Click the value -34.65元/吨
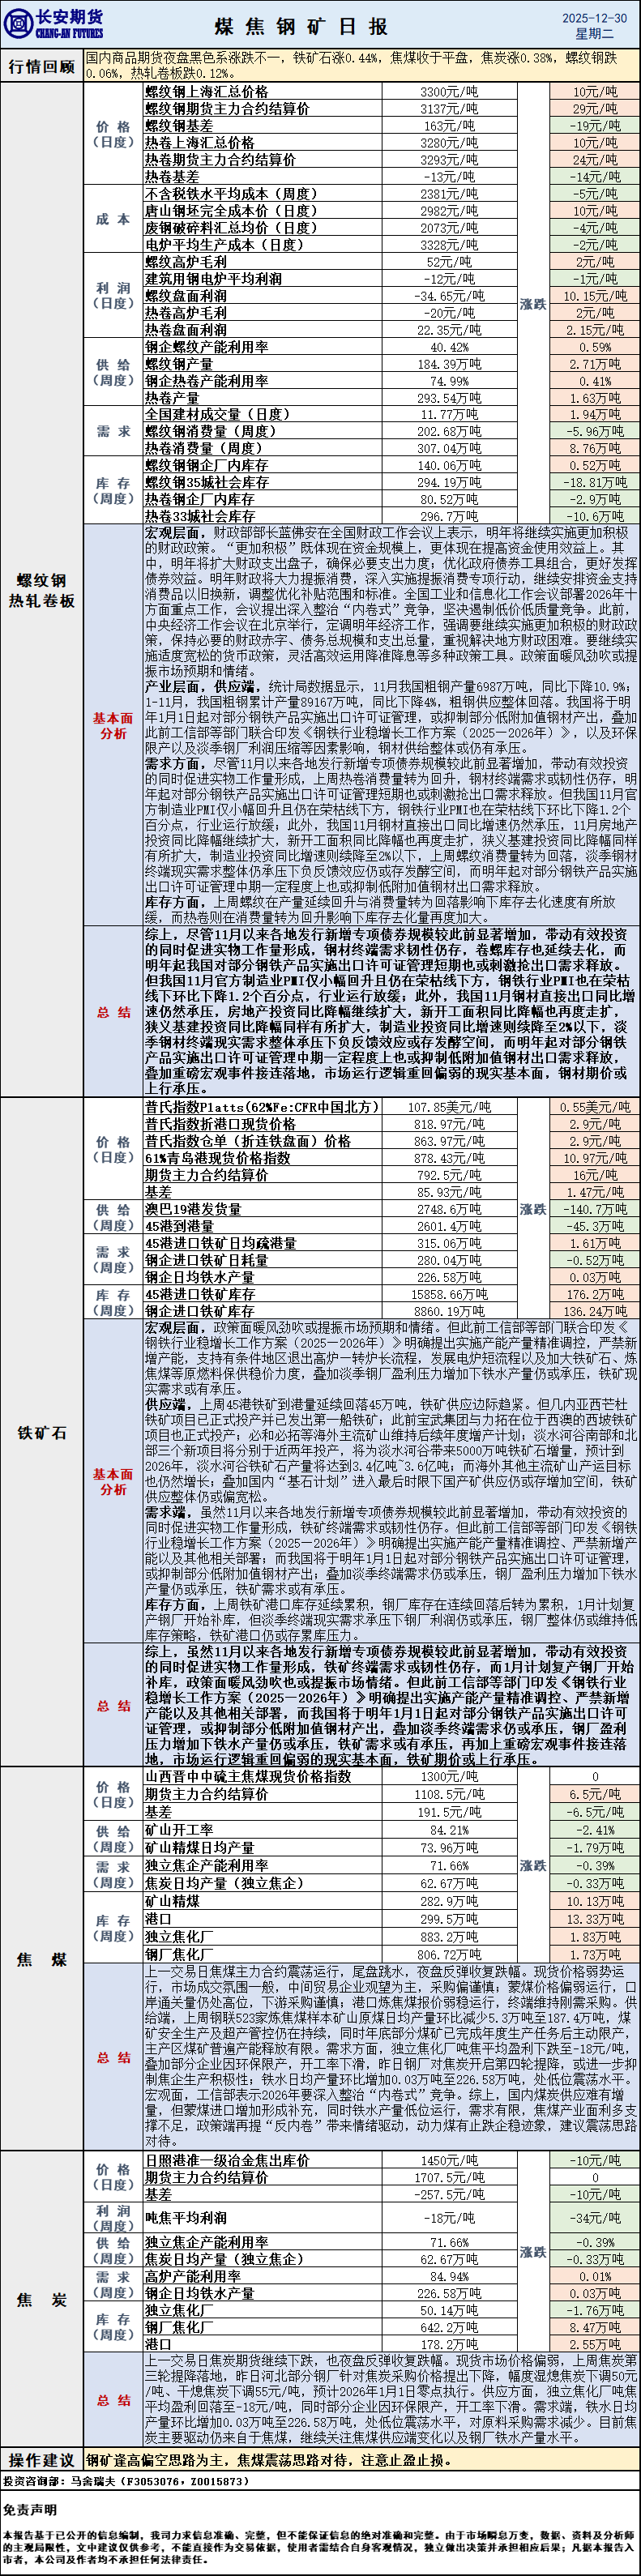This screenshot has width=641, height=2576. point(449,296)
